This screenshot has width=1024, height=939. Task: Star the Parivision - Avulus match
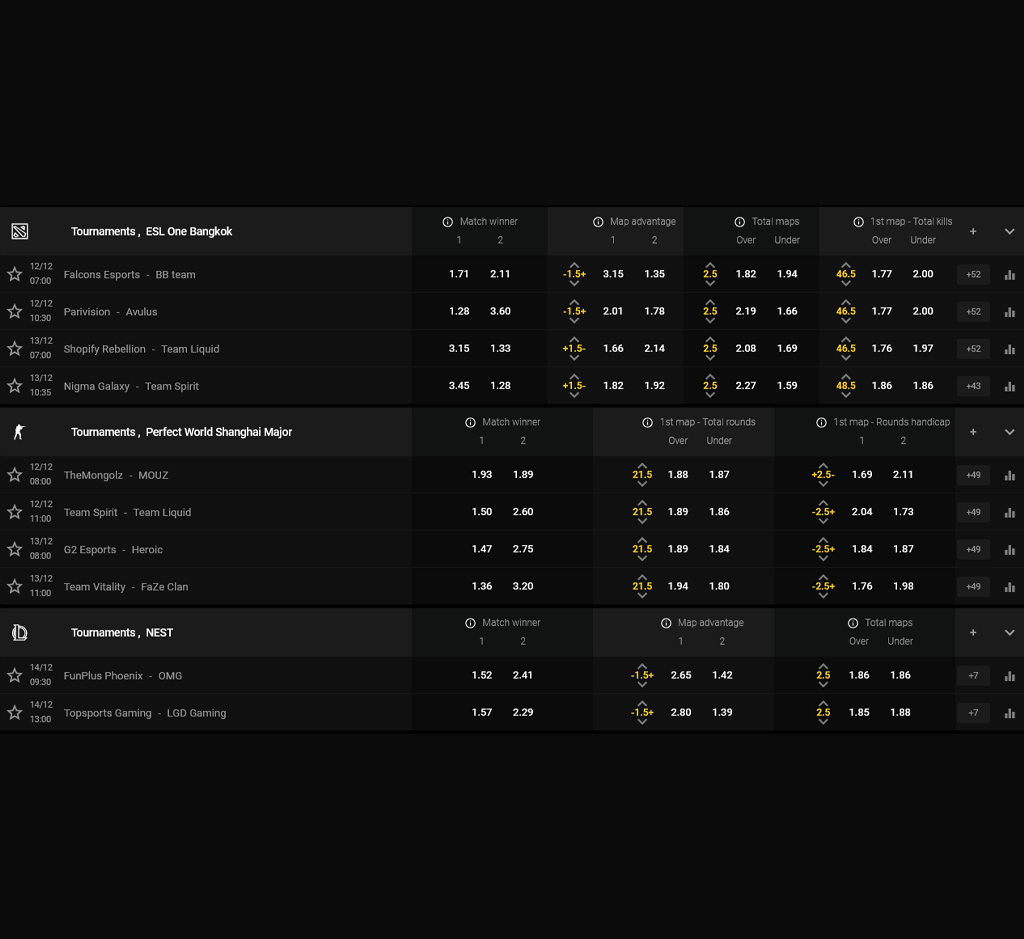point(14,311)
